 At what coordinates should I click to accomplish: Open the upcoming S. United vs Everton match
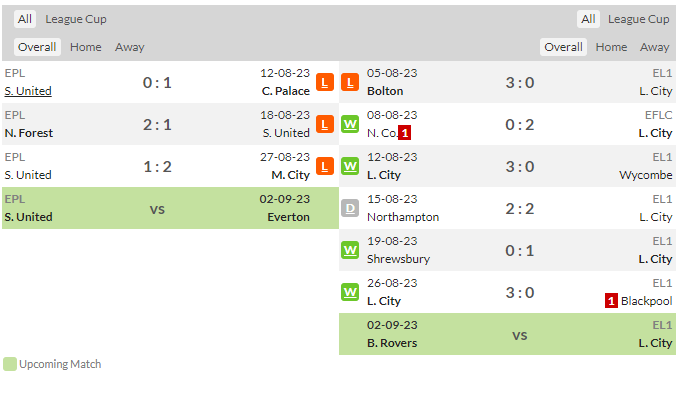(x=170, y=208)
